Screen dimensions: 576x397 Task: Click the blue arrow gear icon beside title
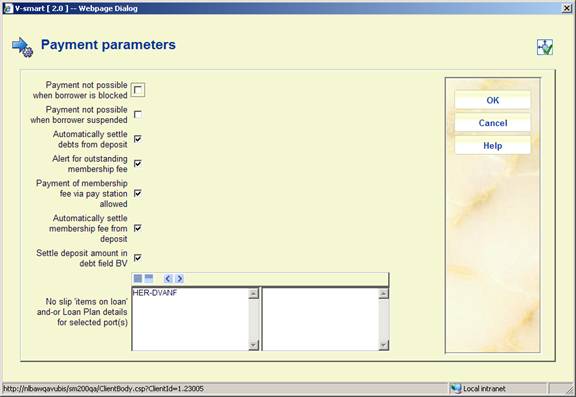pos(22,47)
